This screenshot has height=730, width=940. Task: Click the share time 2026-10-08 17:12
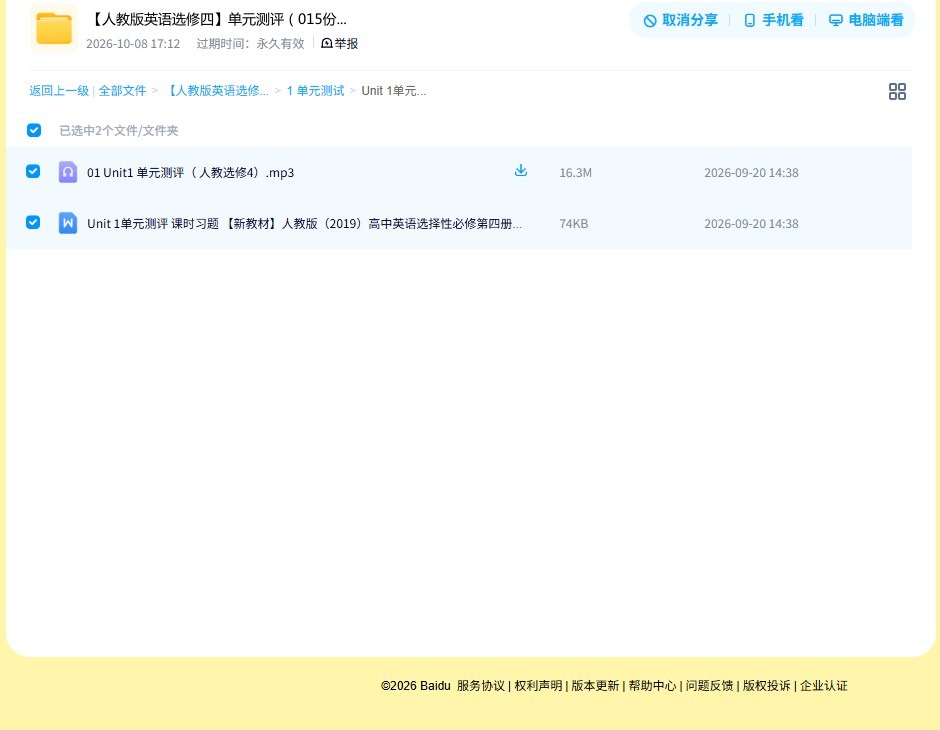(133, 44)
